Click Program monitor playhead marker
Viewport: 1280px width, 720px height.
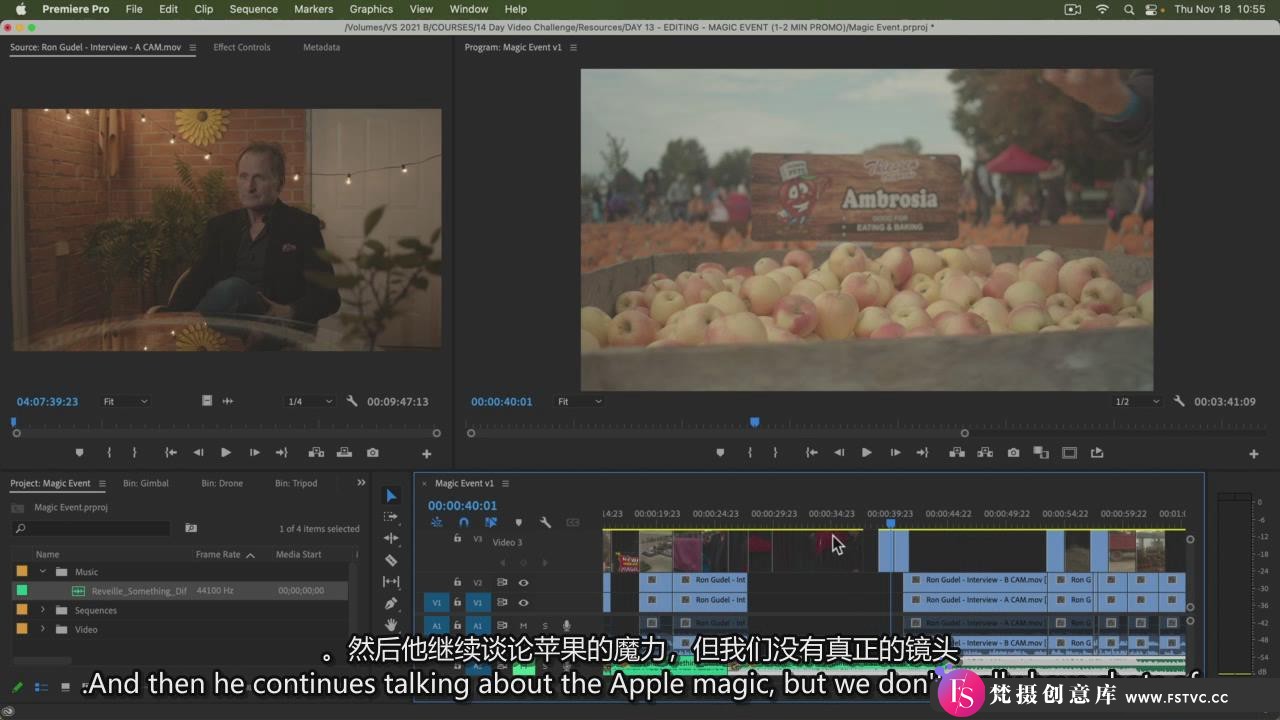[x=755, y=422]
